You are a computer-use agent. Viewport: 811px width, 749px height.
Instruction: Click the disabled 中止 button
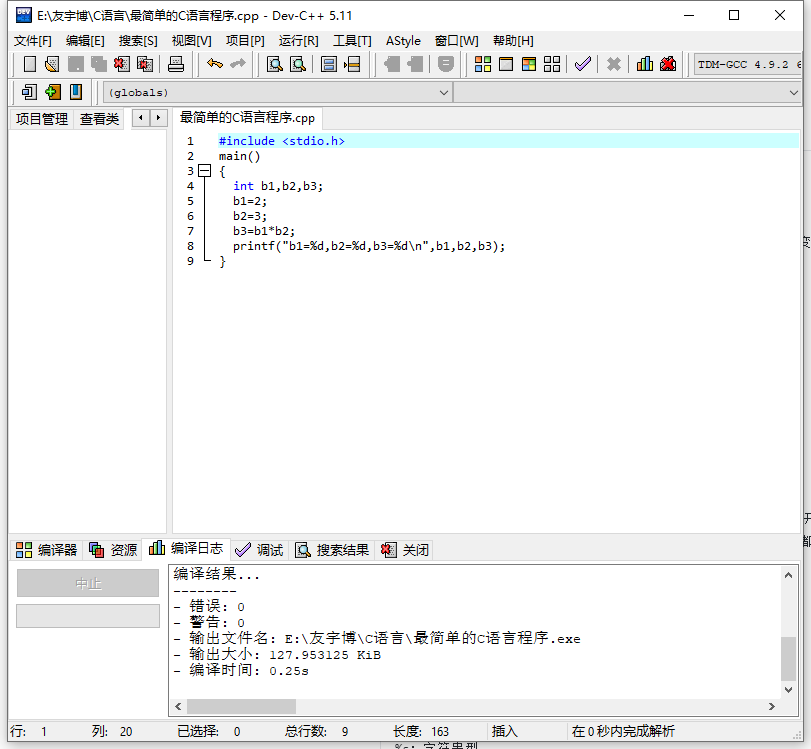88,583
